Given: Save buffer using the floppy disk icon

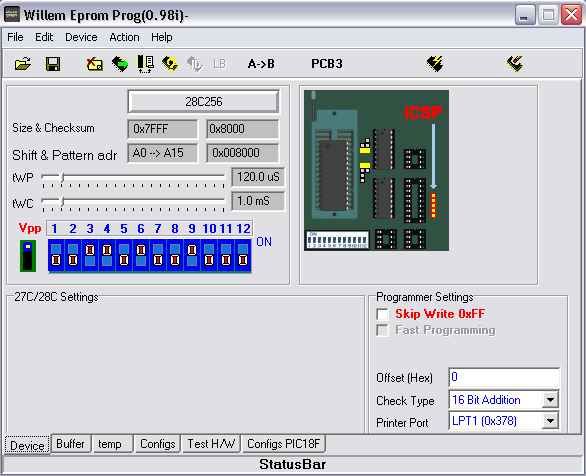Looking at the screenshot, I should pyautogui.click(x=53, y=64).
